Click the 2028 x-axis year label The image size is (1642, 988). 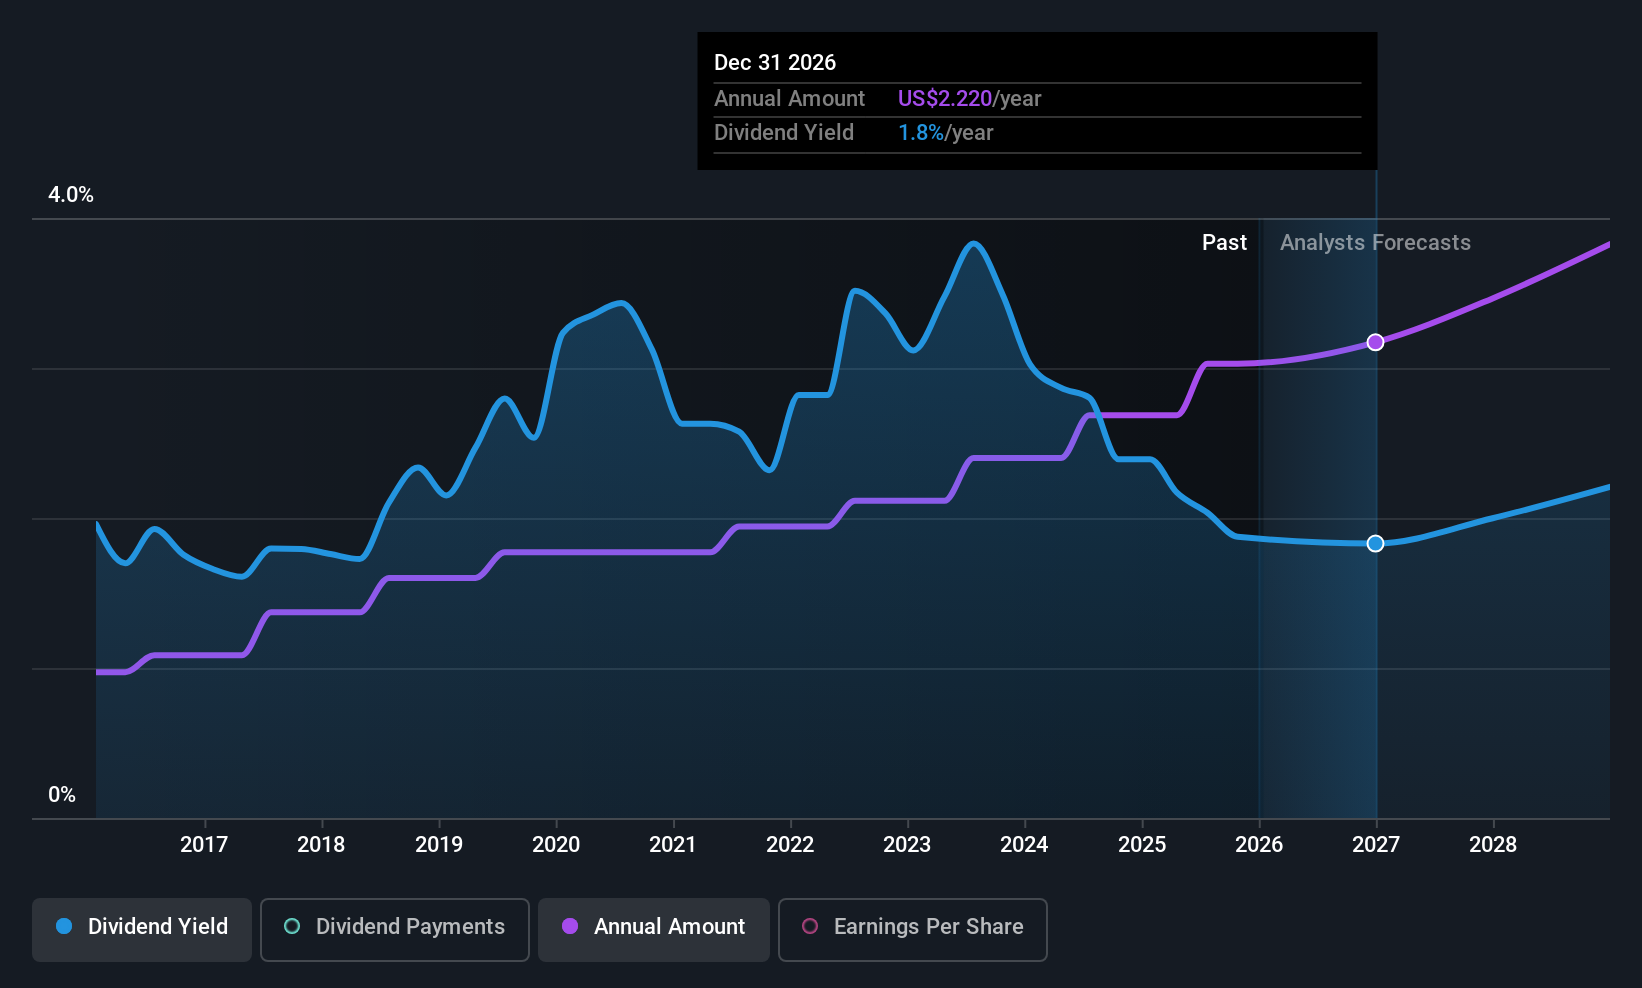(x=1493, y=845)
